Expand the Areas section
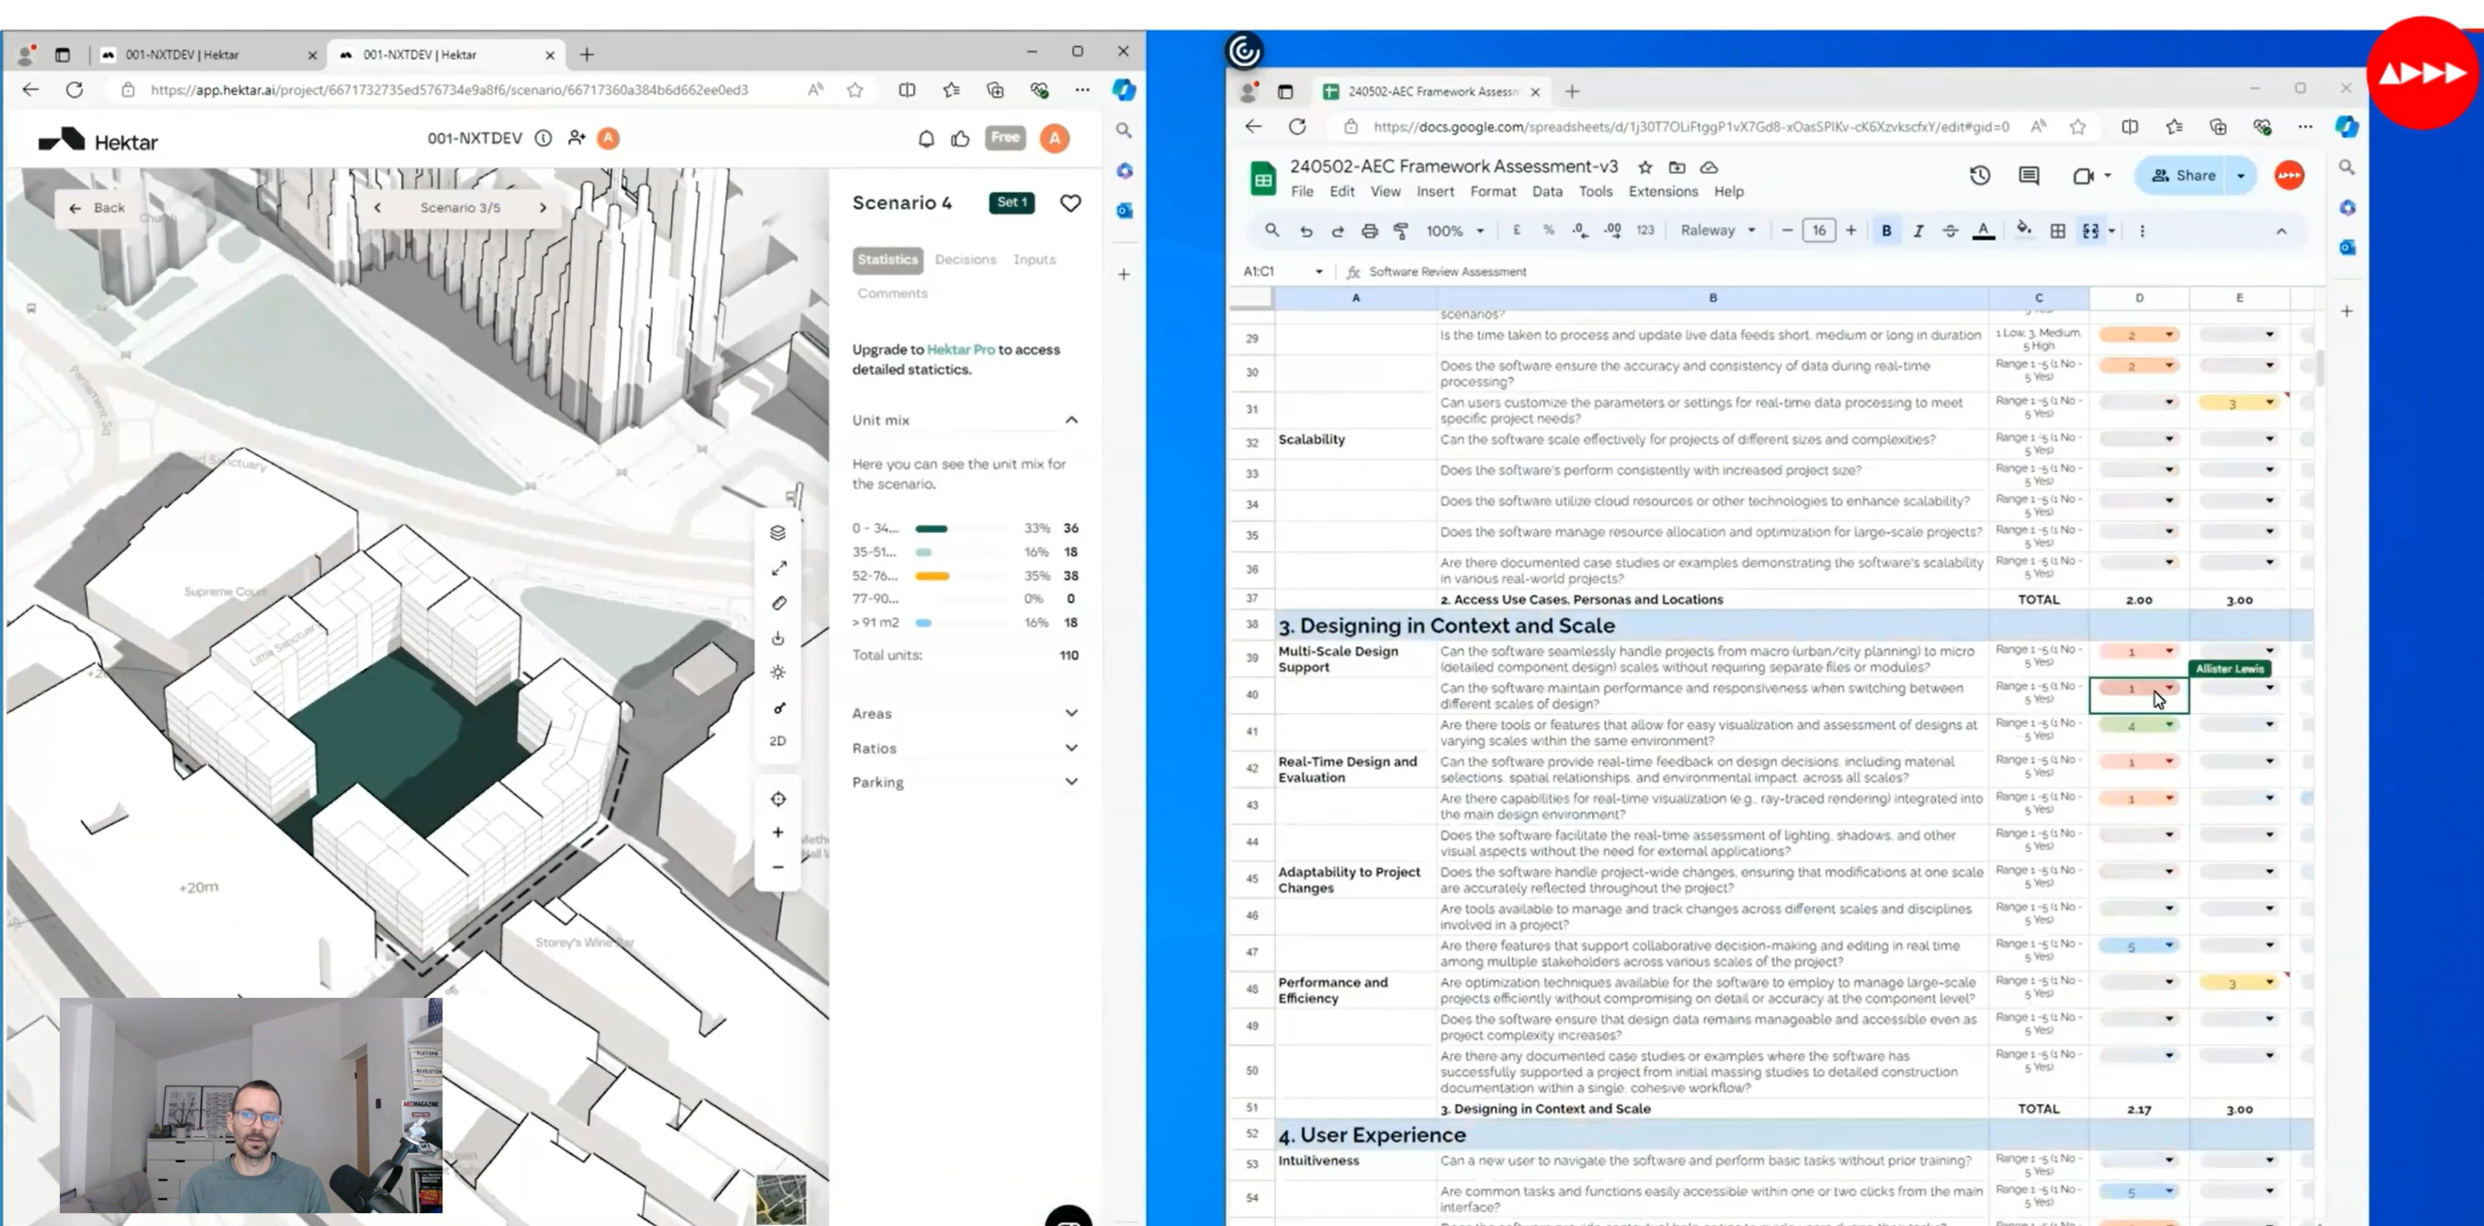 (x=964, y=713)
